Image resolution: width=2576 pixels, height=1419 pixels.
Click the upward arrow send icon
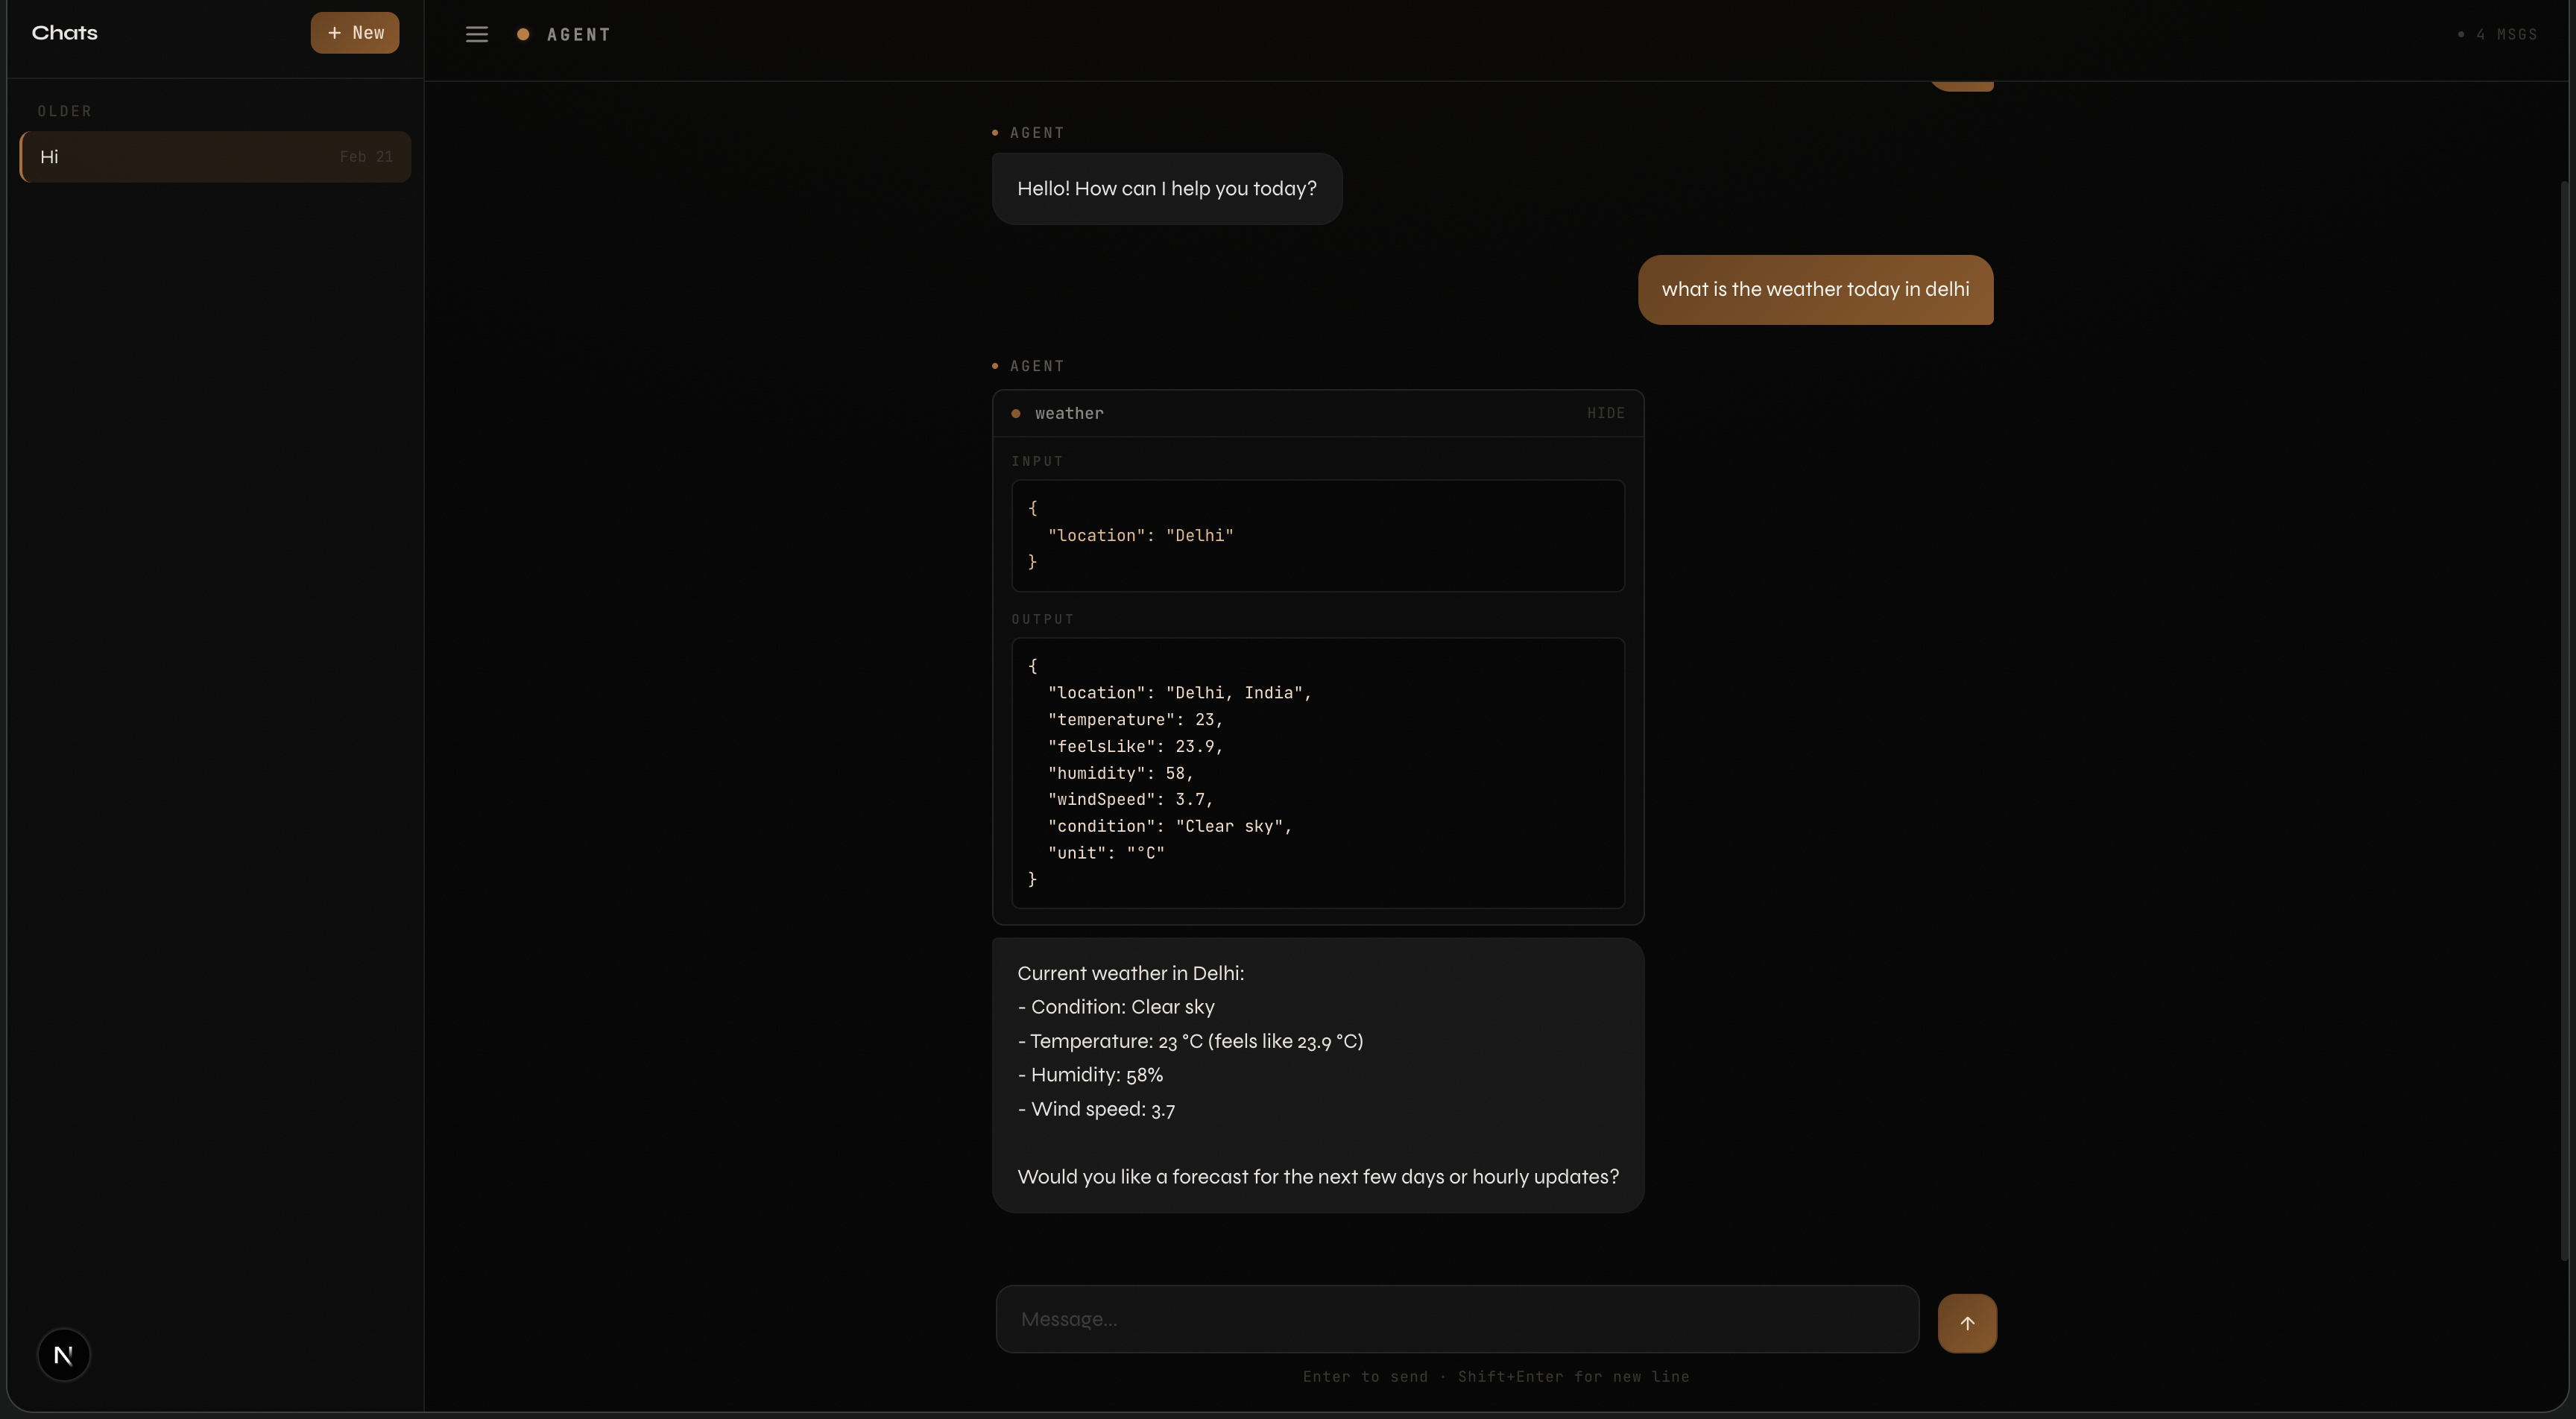coord(1967,1322)
